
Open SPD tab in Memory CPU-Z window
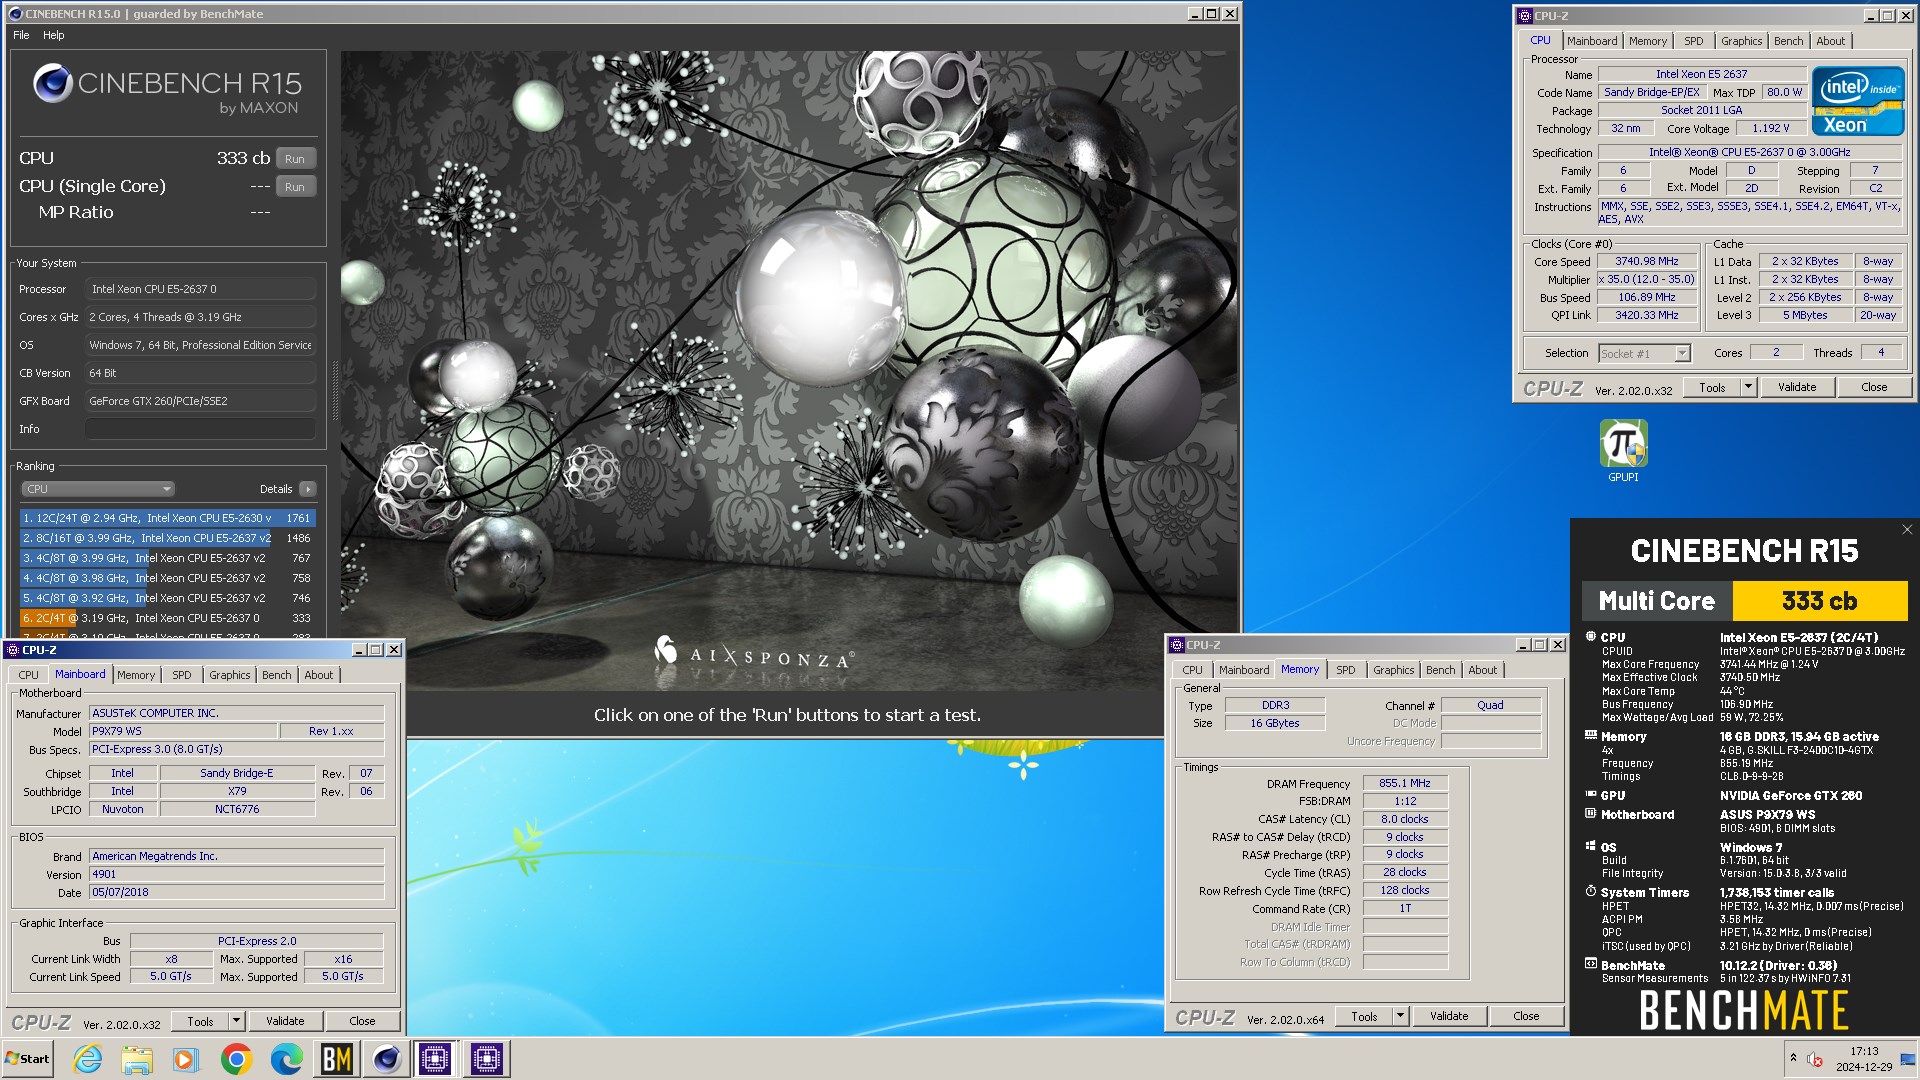click(1346, 670)
